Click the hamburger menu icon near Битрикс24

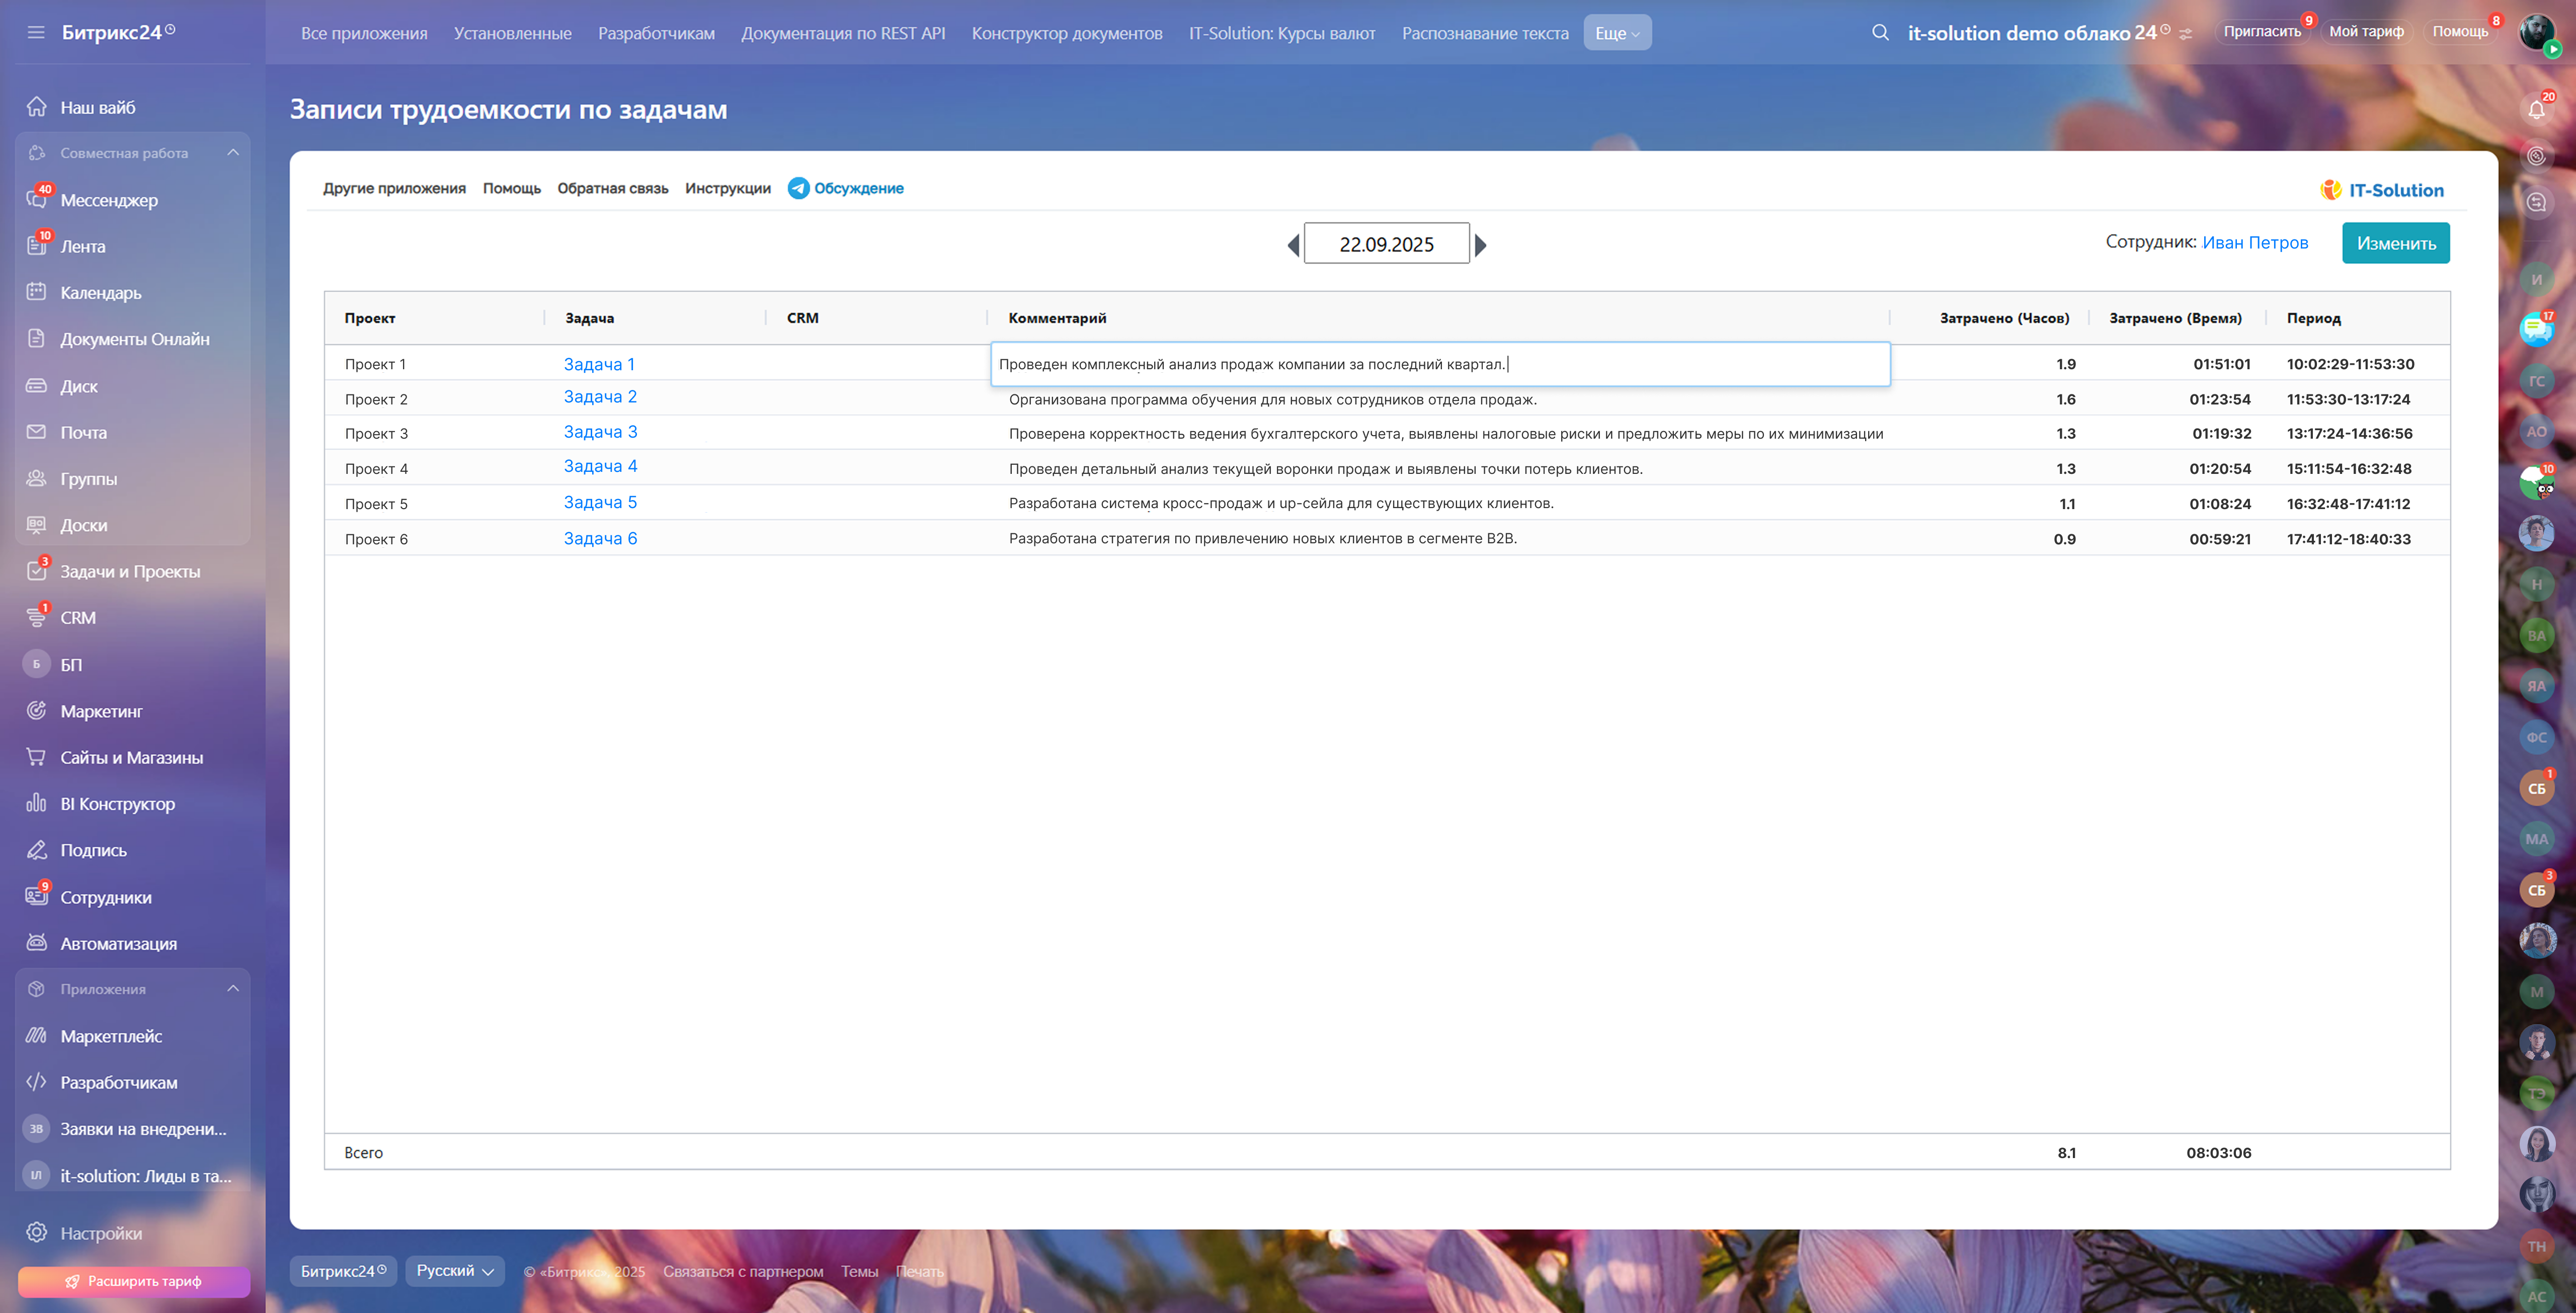pyautogui.click(x=36, y=32)
